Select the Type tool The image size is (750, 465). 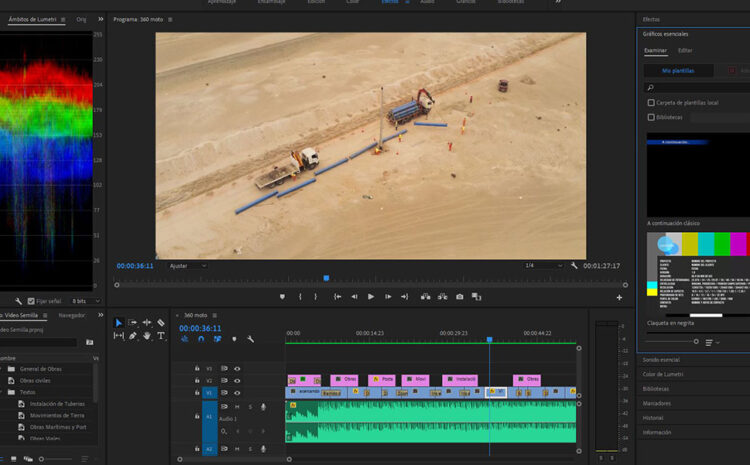[x=161, y=336]
